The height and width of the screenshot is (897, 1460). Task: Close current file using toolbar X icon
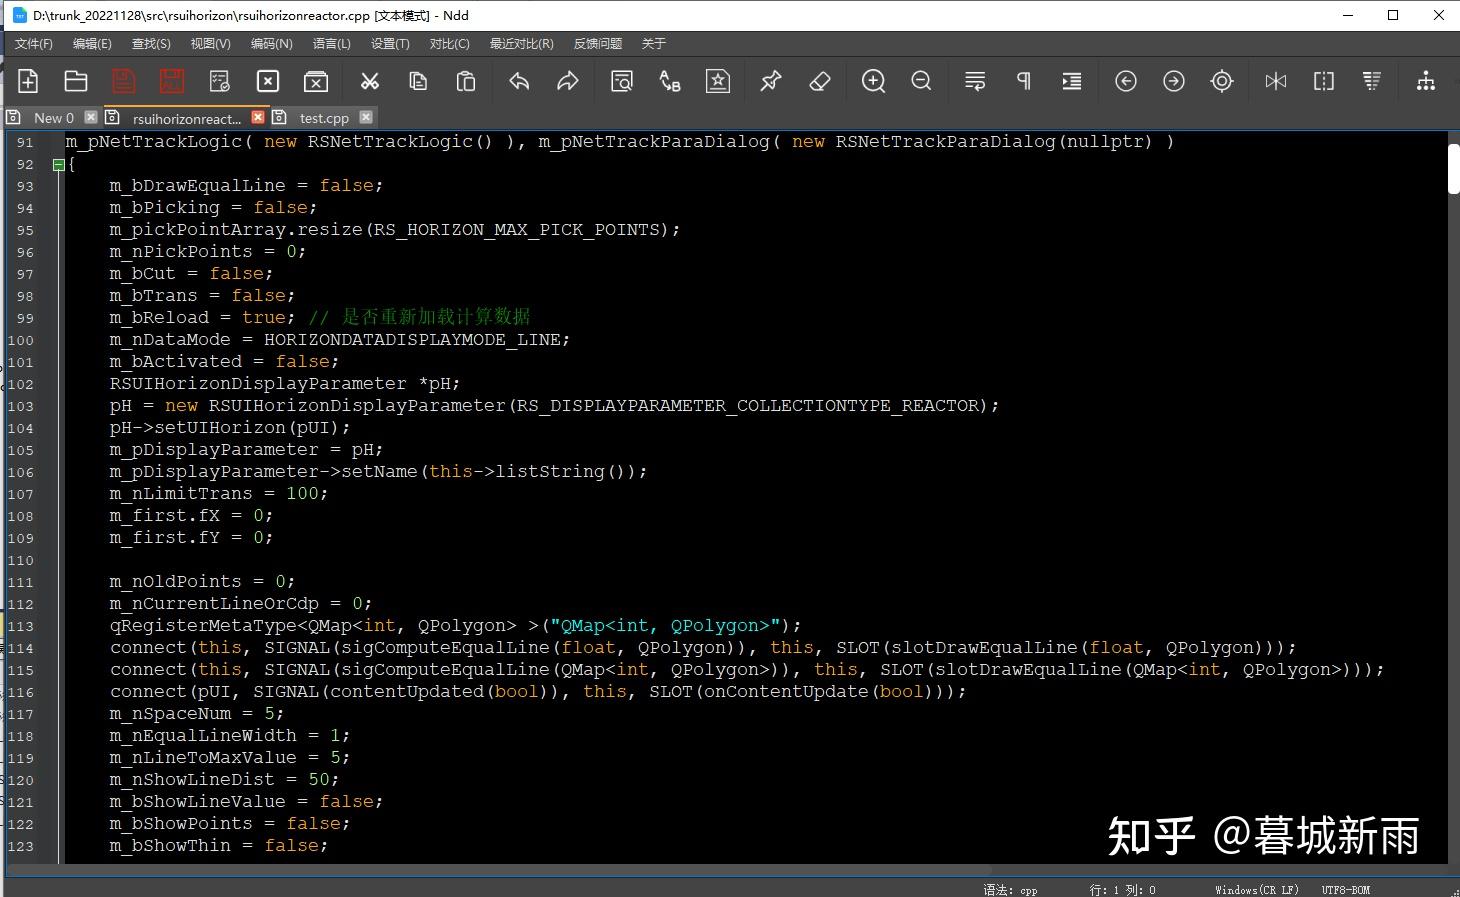[x=268, y=81]
